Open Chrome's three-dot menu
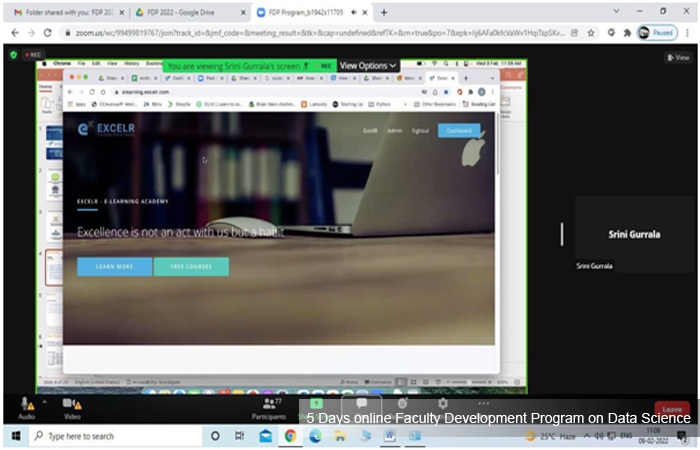The image size is (700, 450). click(x=688, y=33)
